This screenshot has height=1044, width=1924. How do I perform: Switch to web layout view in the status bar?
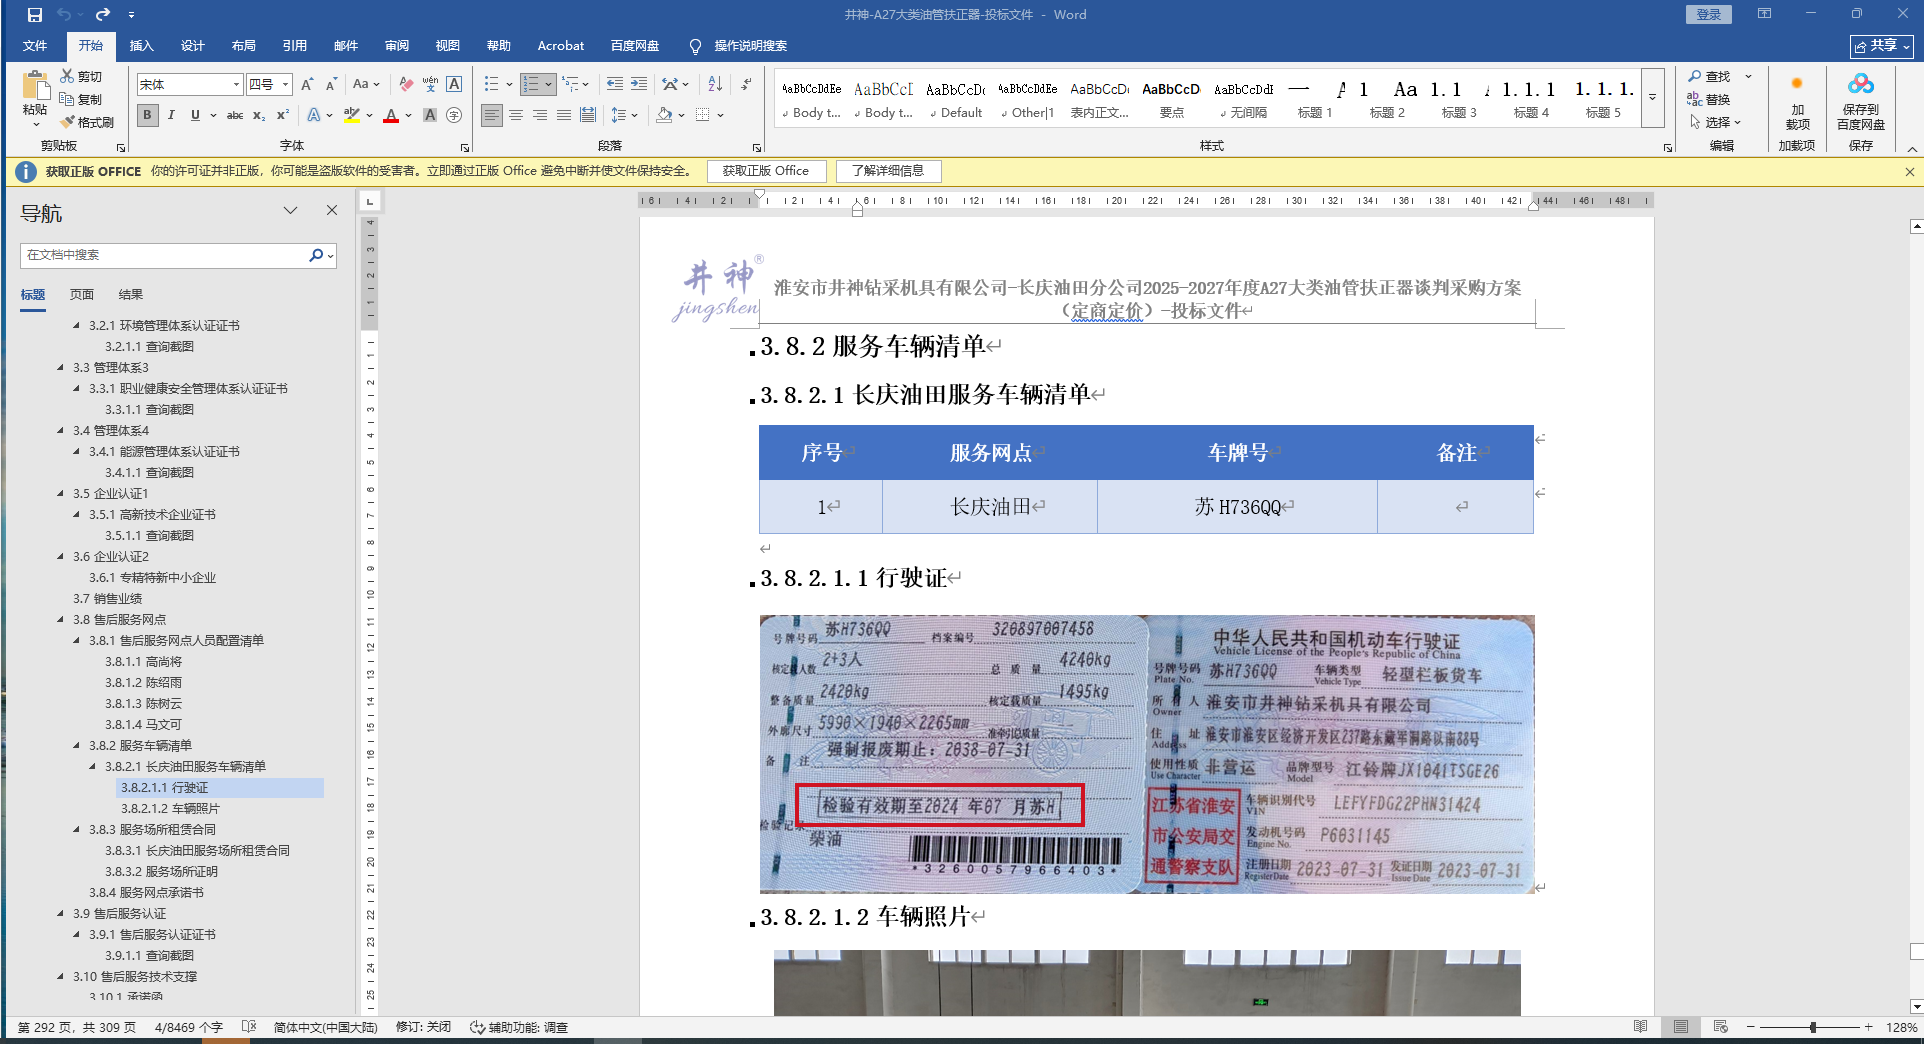pyautogui.click(x=1721, y=1027)
